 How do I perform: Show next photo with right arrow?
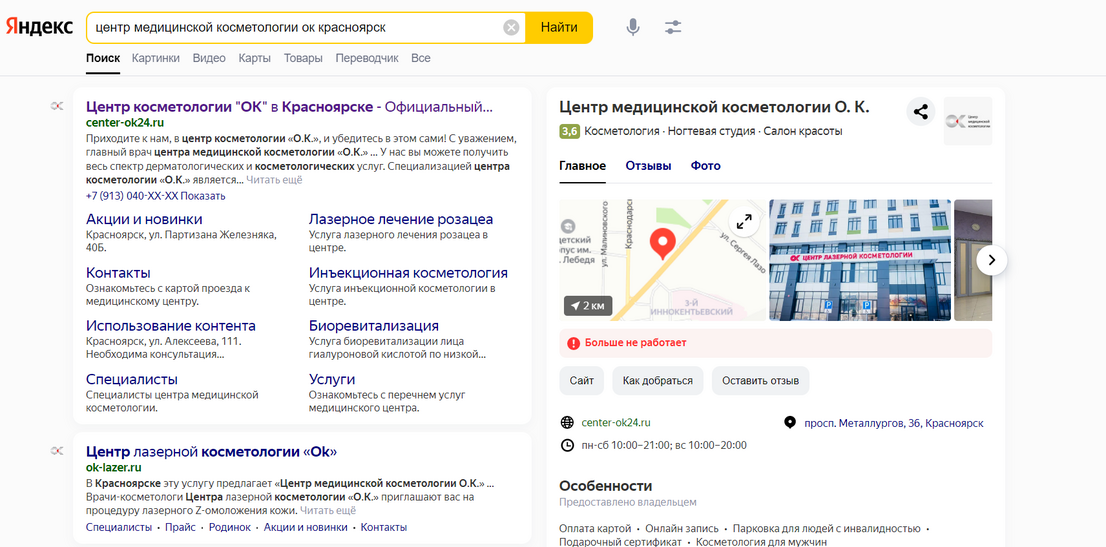point(992,260)
